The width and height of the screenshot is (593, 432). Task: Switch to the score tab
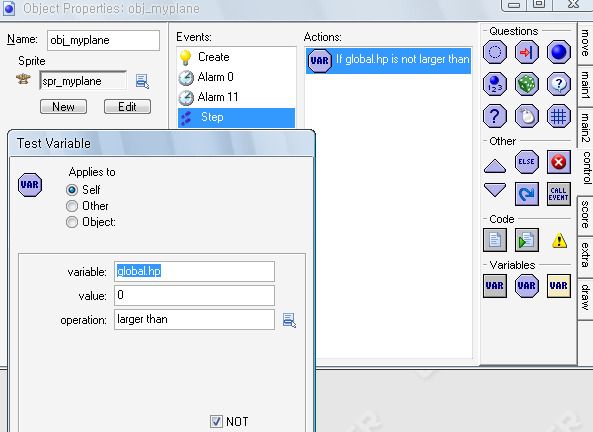coord(585,215)
